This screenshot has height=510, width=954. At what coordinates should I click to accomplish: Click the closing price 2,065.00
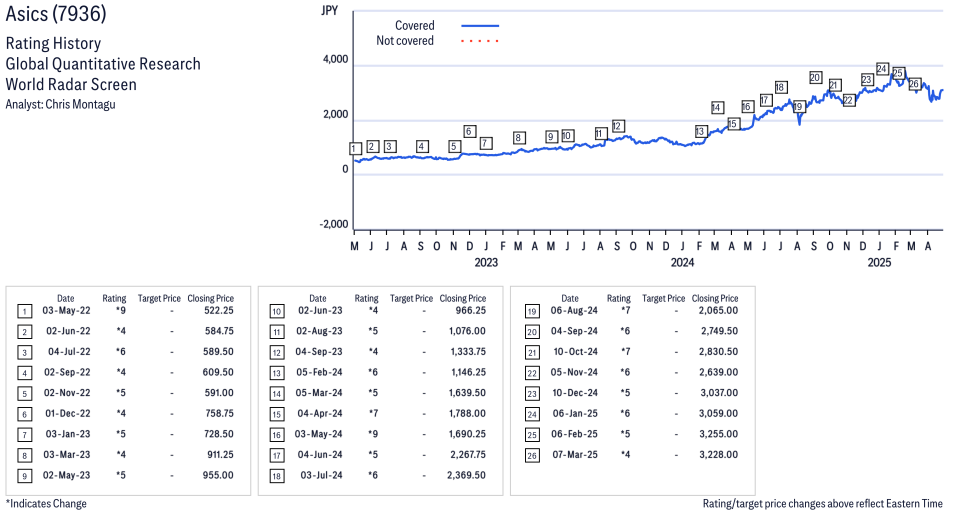719,310
